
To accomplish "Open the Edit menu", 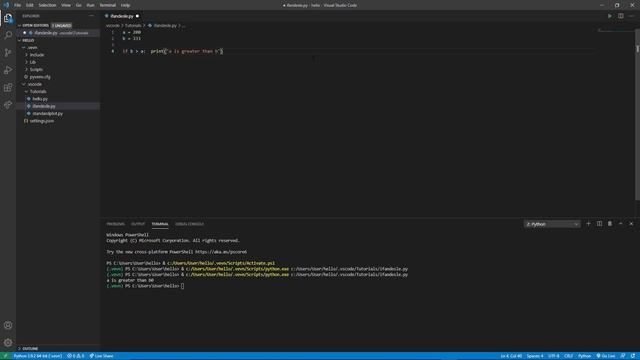I will click(30, 5).
